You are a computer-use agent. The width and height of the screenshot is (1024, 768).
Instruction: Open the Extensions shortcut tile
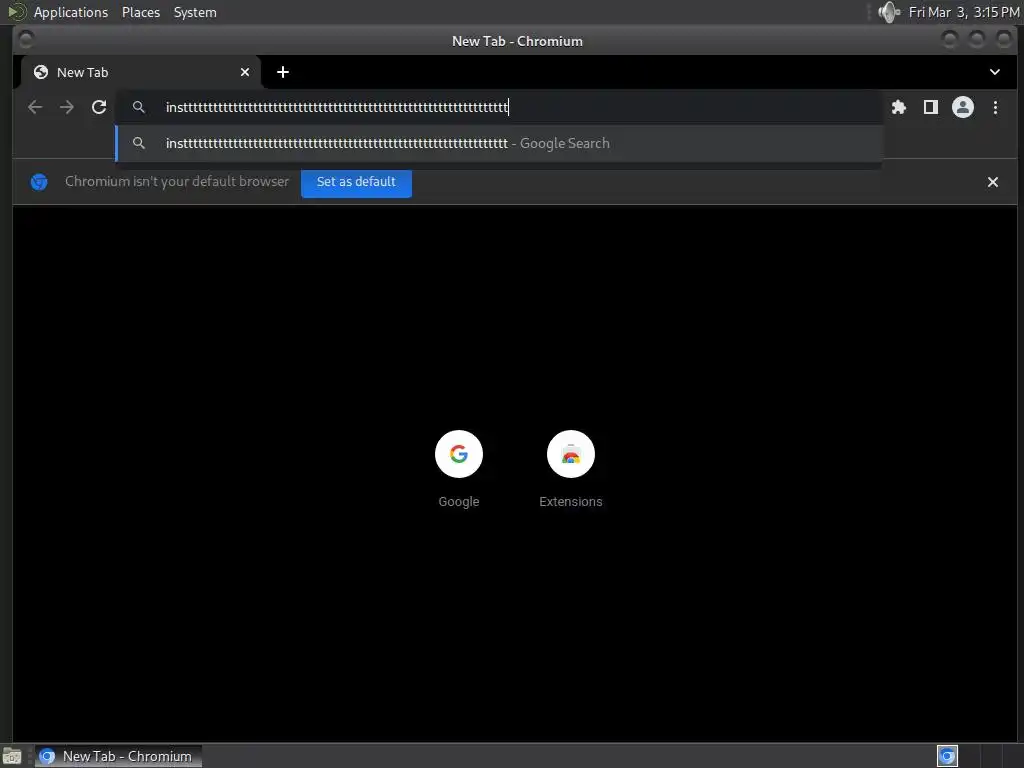(571, 469)
